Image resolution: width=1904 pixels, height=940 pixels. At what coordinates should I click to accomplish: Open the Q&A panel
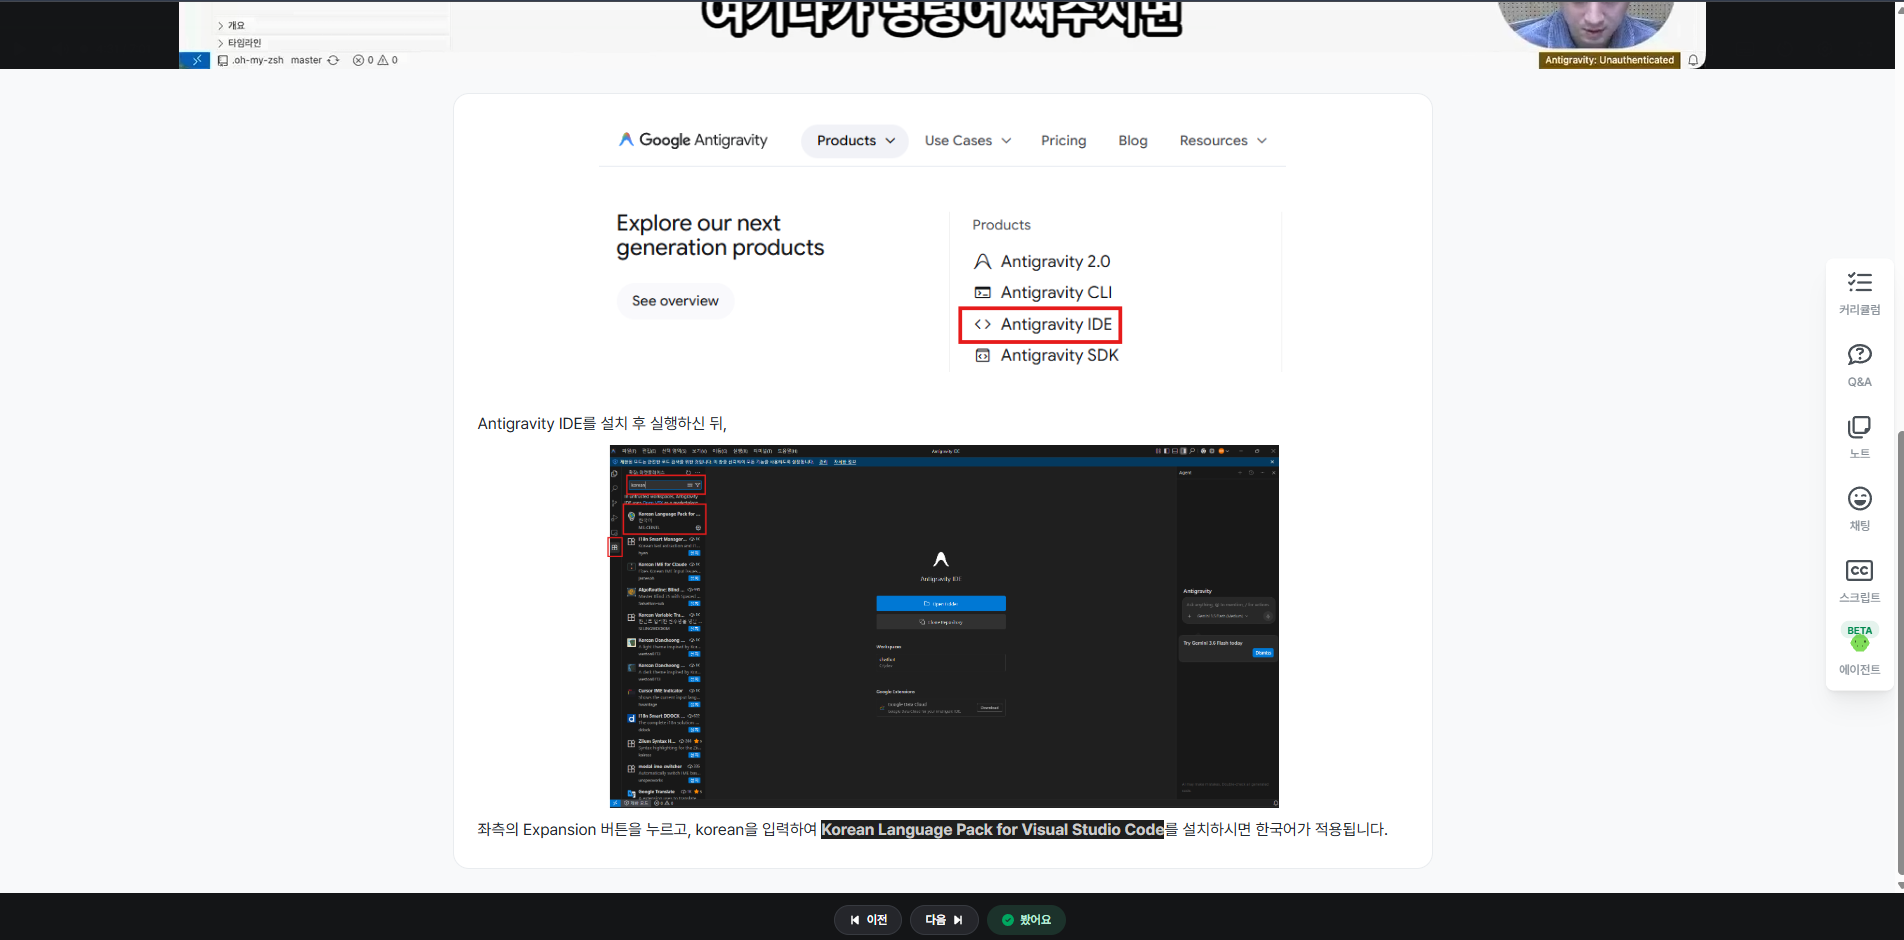[x=1859, y=366]
